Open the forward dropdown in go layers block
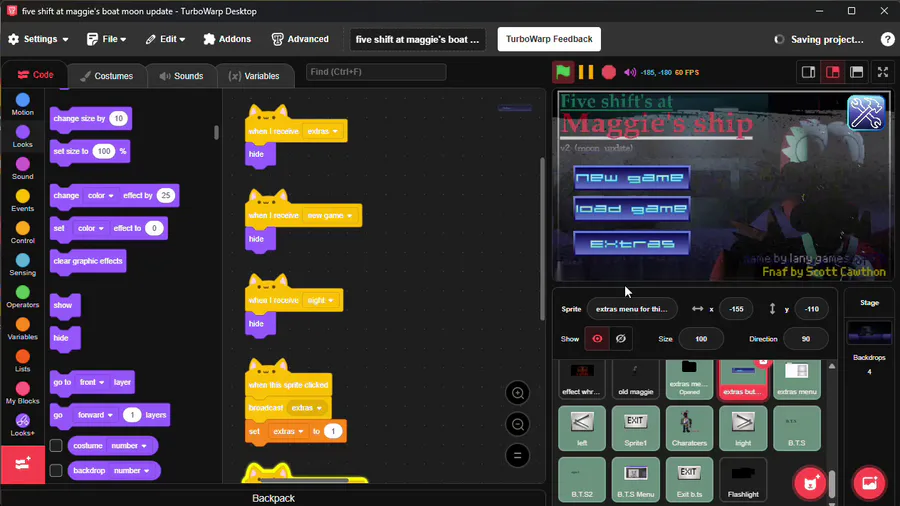The image size is (900, 506). coord(95,415)
